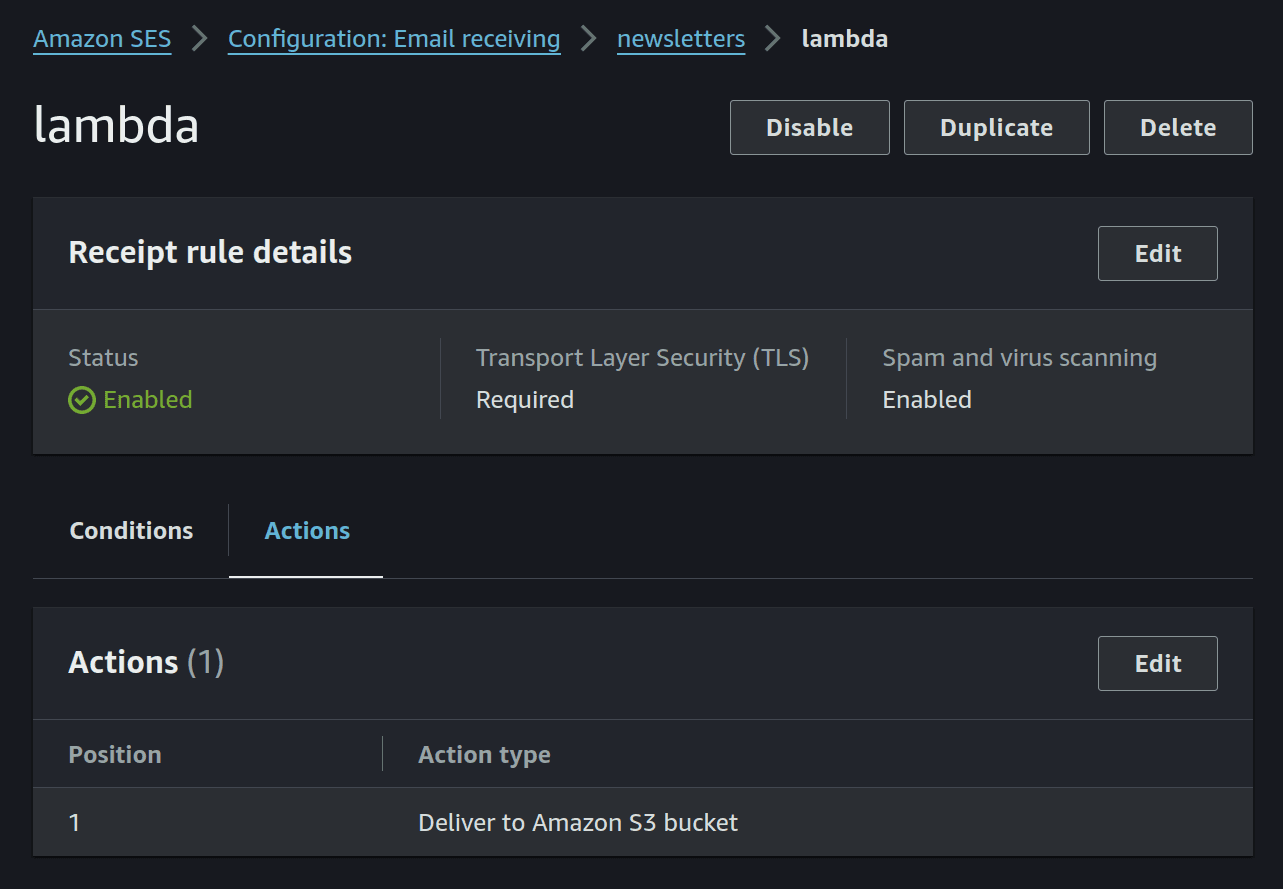Disable the lambda receipt rule
The height and width of the screenshot is (889, 1283).
pos(809,128)
